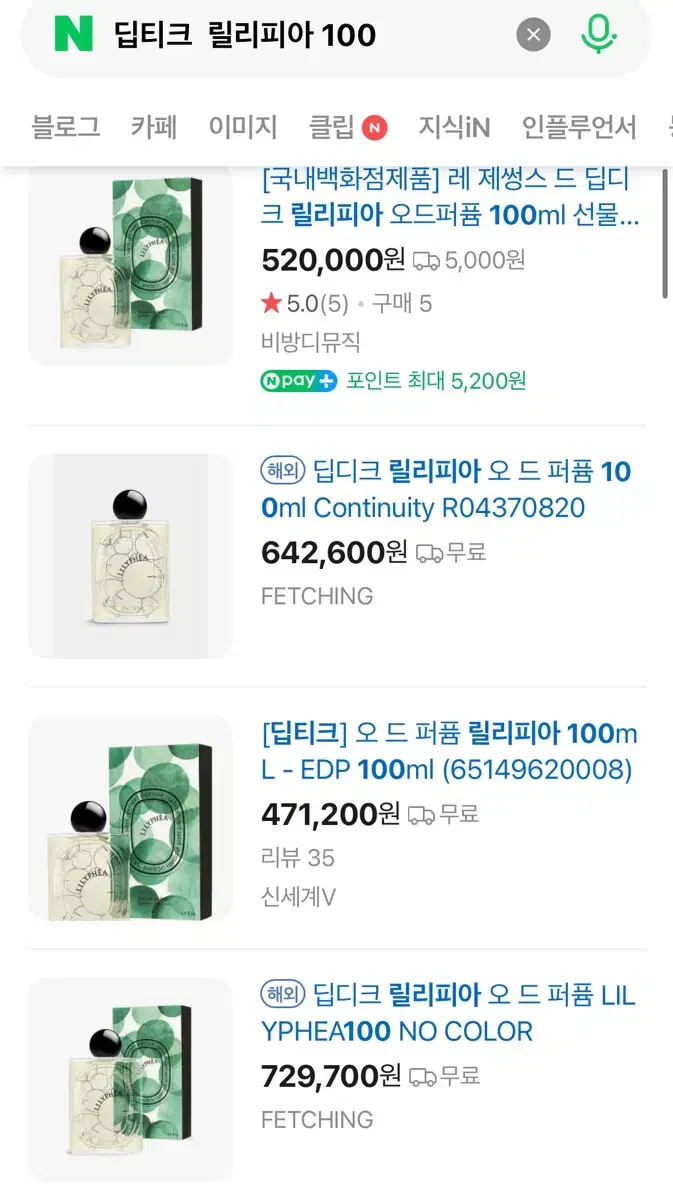Open the 지식iN tab
673x1200 pixels.
tap(454, 127)
